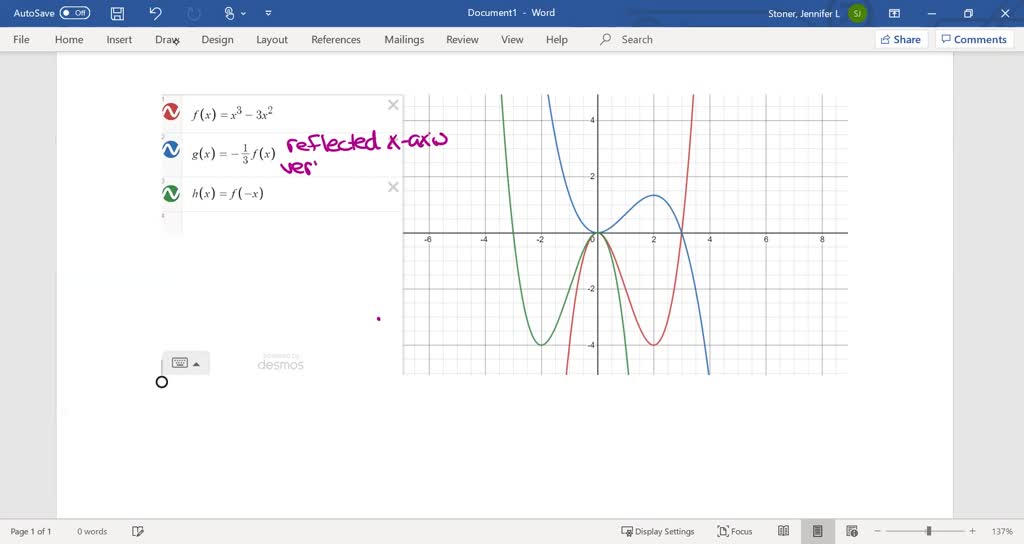Click the Save icon in title bar
1024x544 pixels.
click(x=118, y=13)
